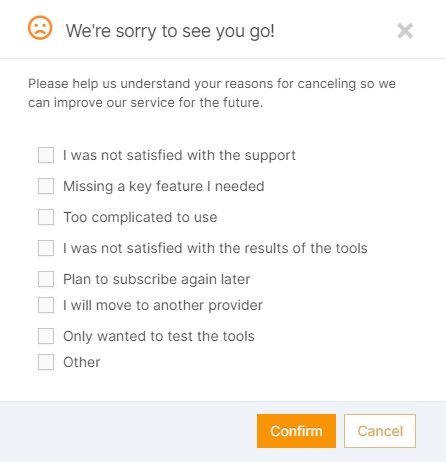The height and width of the screenshot is (462, 446).
Task: Confirm the cancellation with the orange button
Action: click(x=296, y=431)
